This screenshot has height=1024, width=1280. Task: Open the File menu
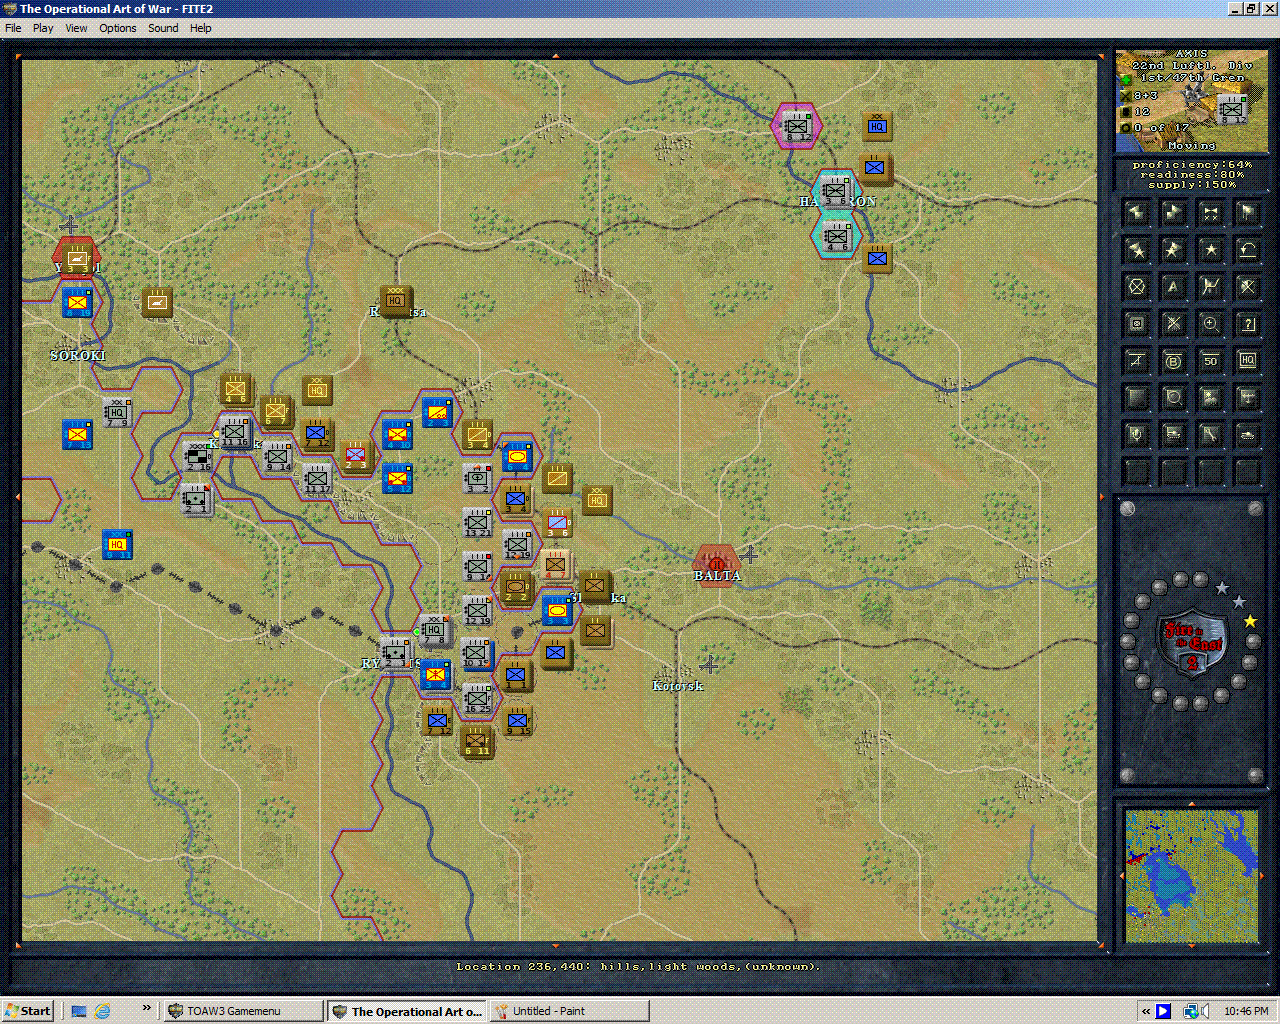(x=13, y=28)
